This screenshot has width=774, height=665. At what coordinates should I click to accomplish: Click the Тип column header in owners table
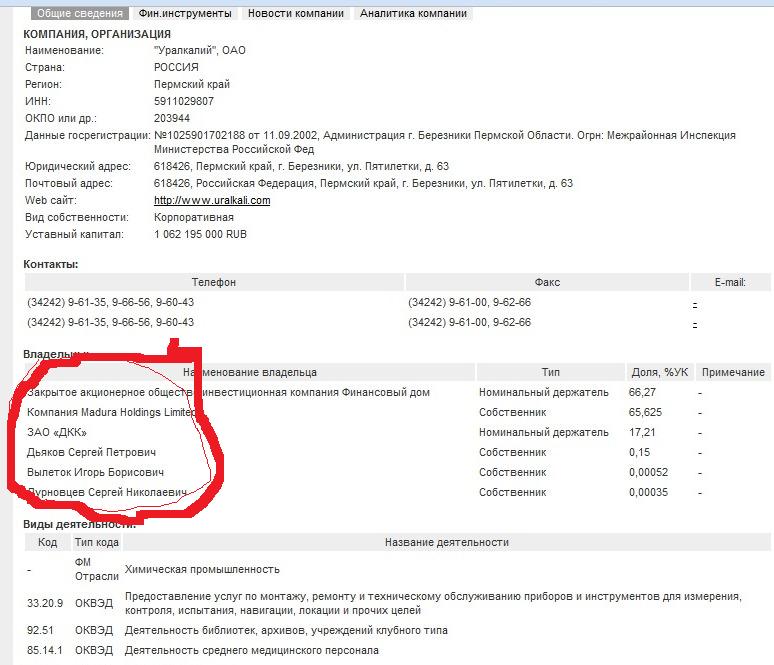pos(551,372)
